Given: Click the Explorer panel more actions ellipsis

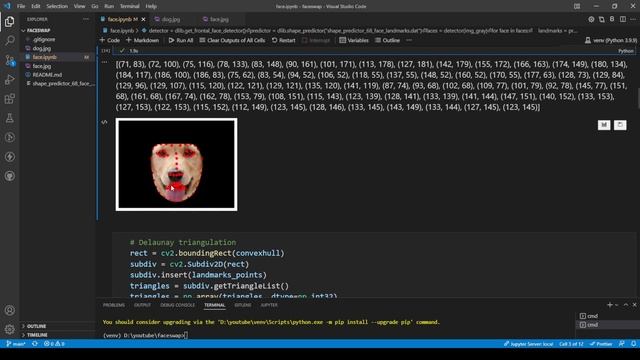Looking at the screenshot, I should (x=86, y=19).
